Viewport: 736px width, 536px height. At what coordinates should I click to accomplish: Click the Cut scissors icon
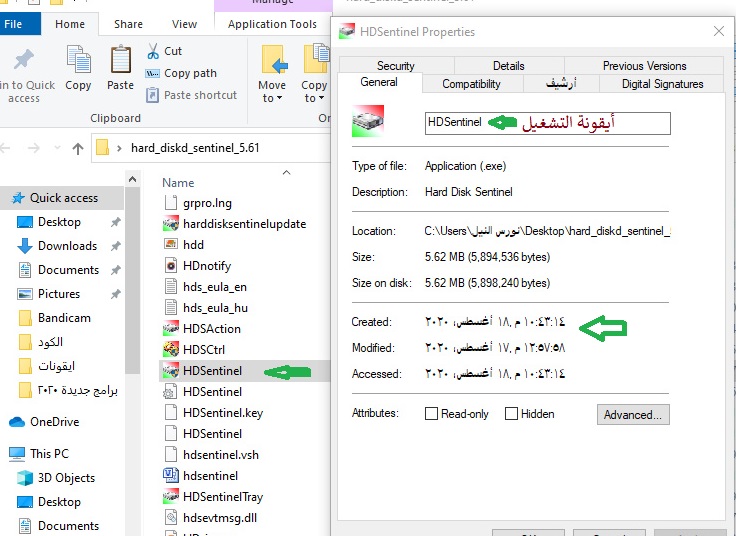click(153, 51)
